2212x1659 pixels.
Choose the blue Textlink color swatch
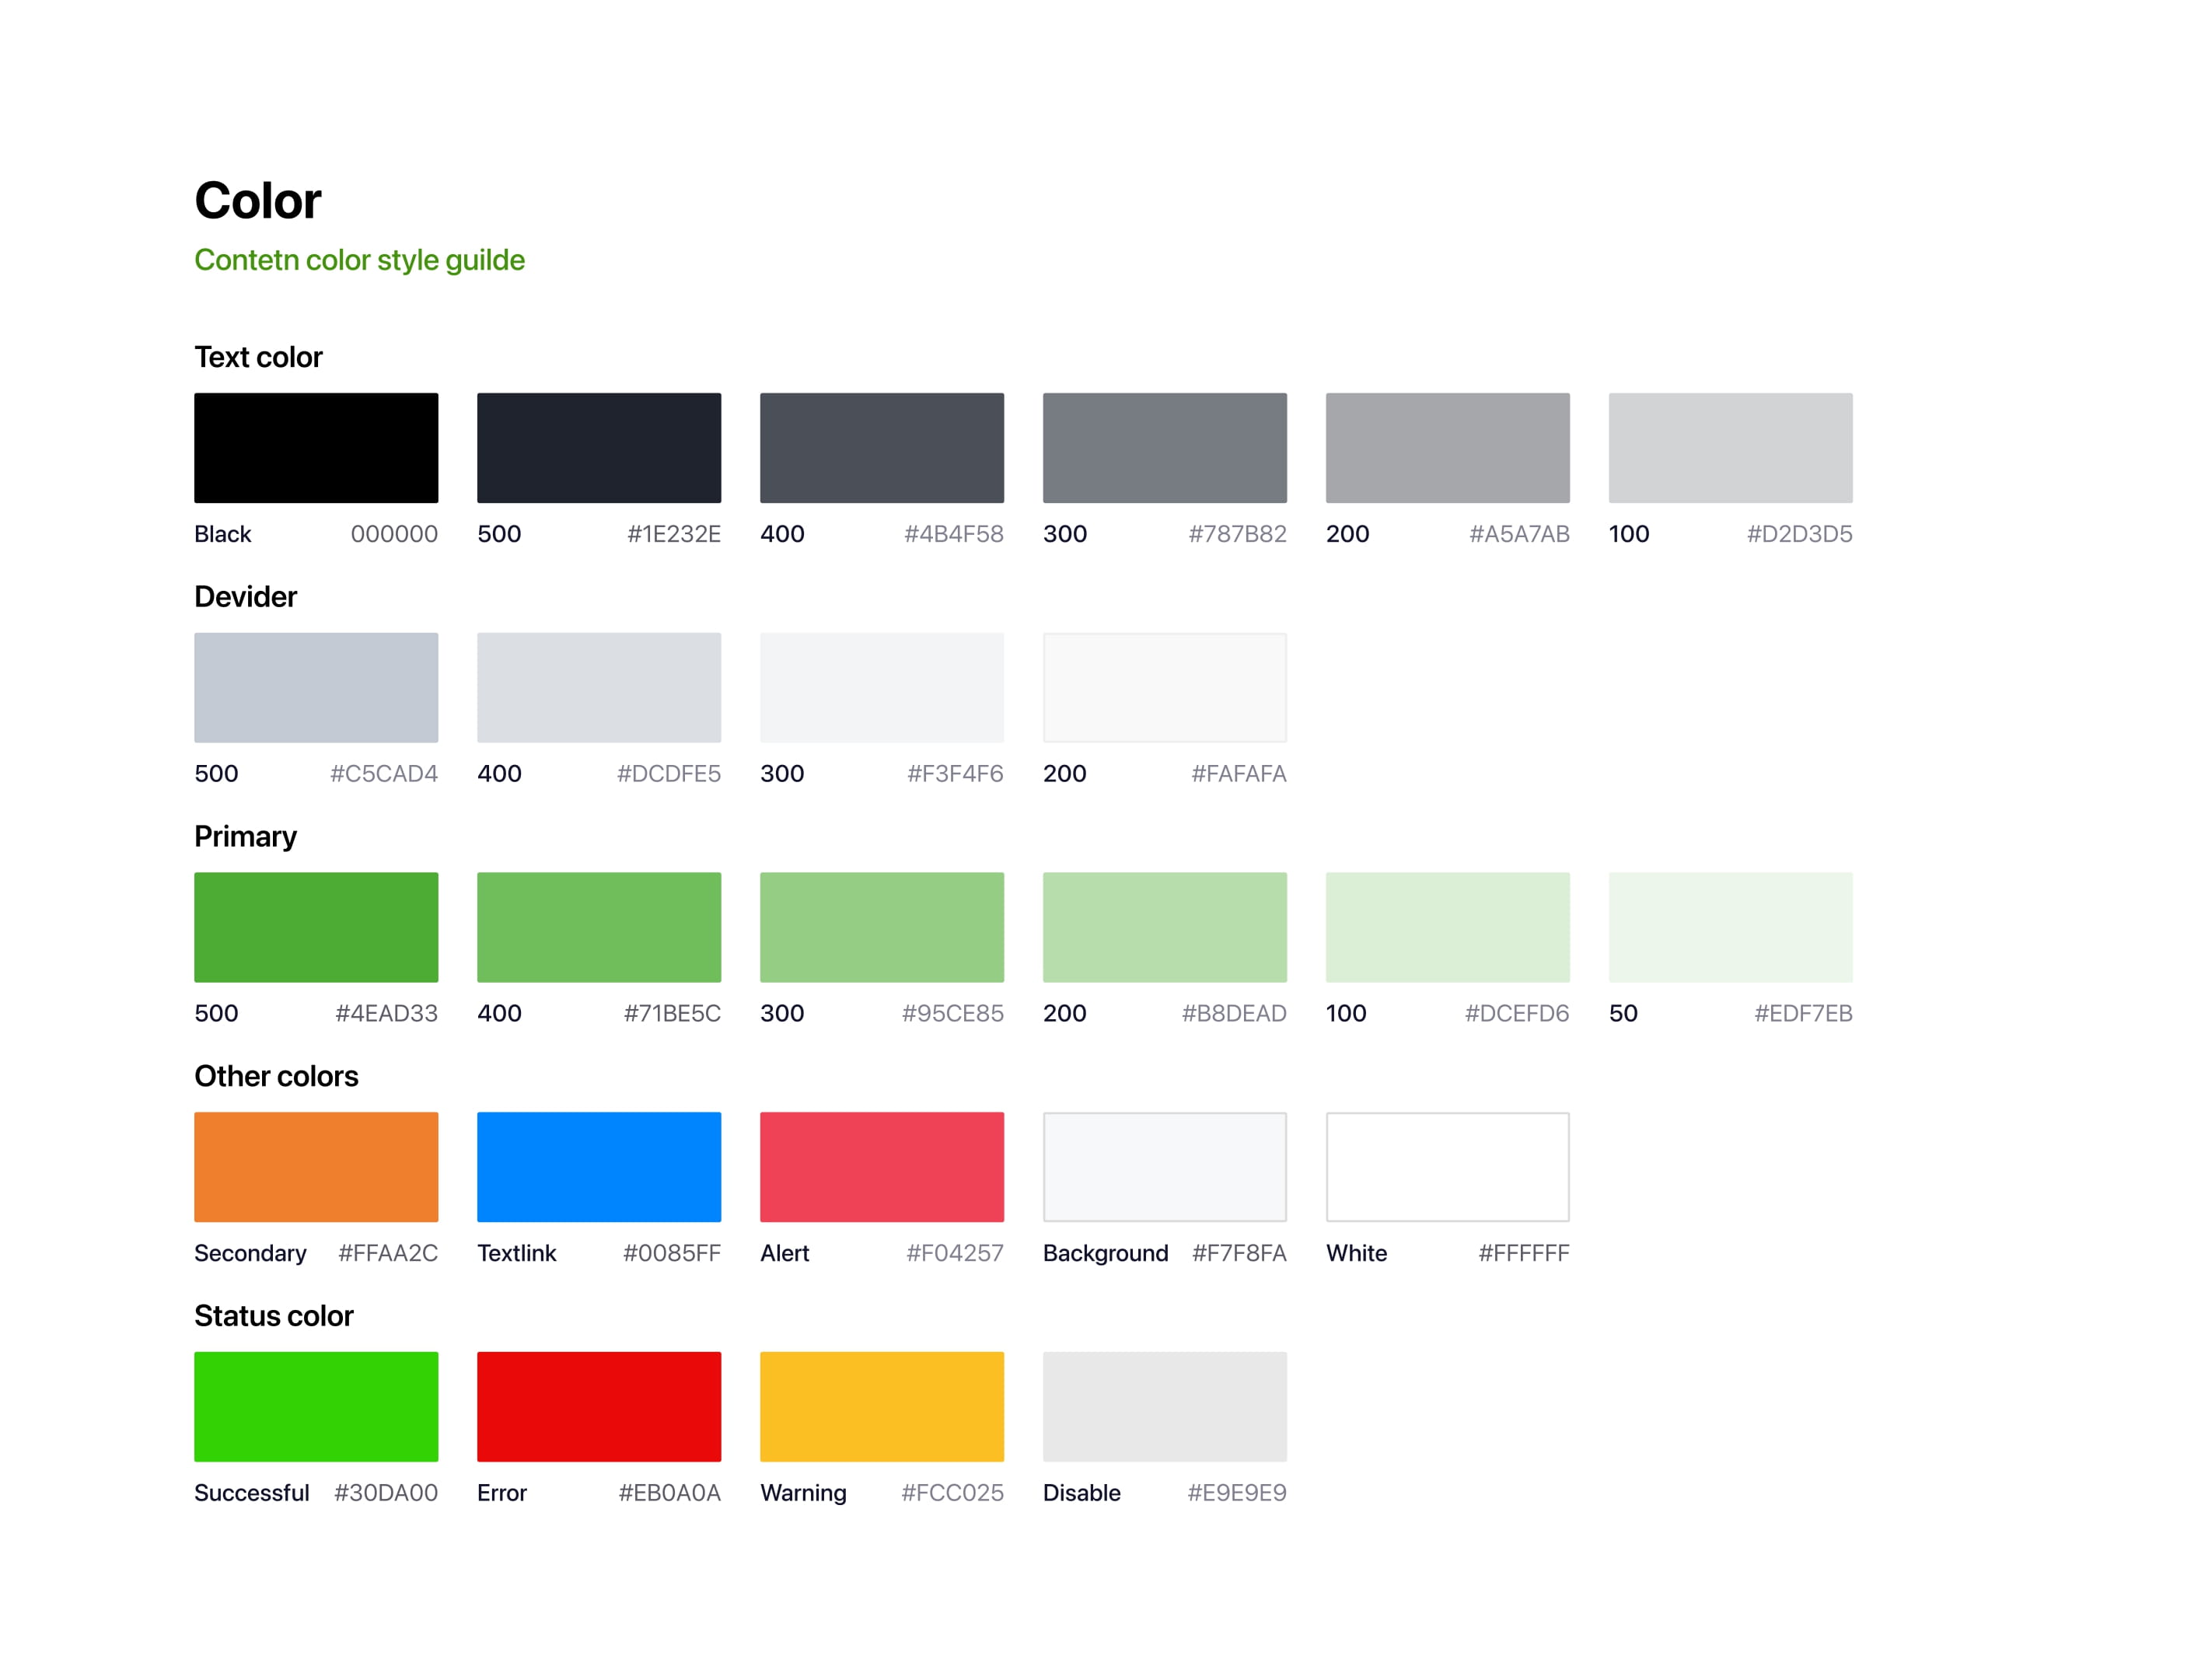point(599,1167)
